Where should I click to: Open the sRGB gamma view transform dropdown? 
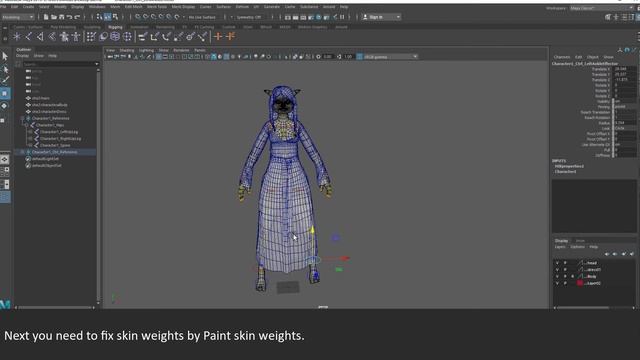point(390,57)
